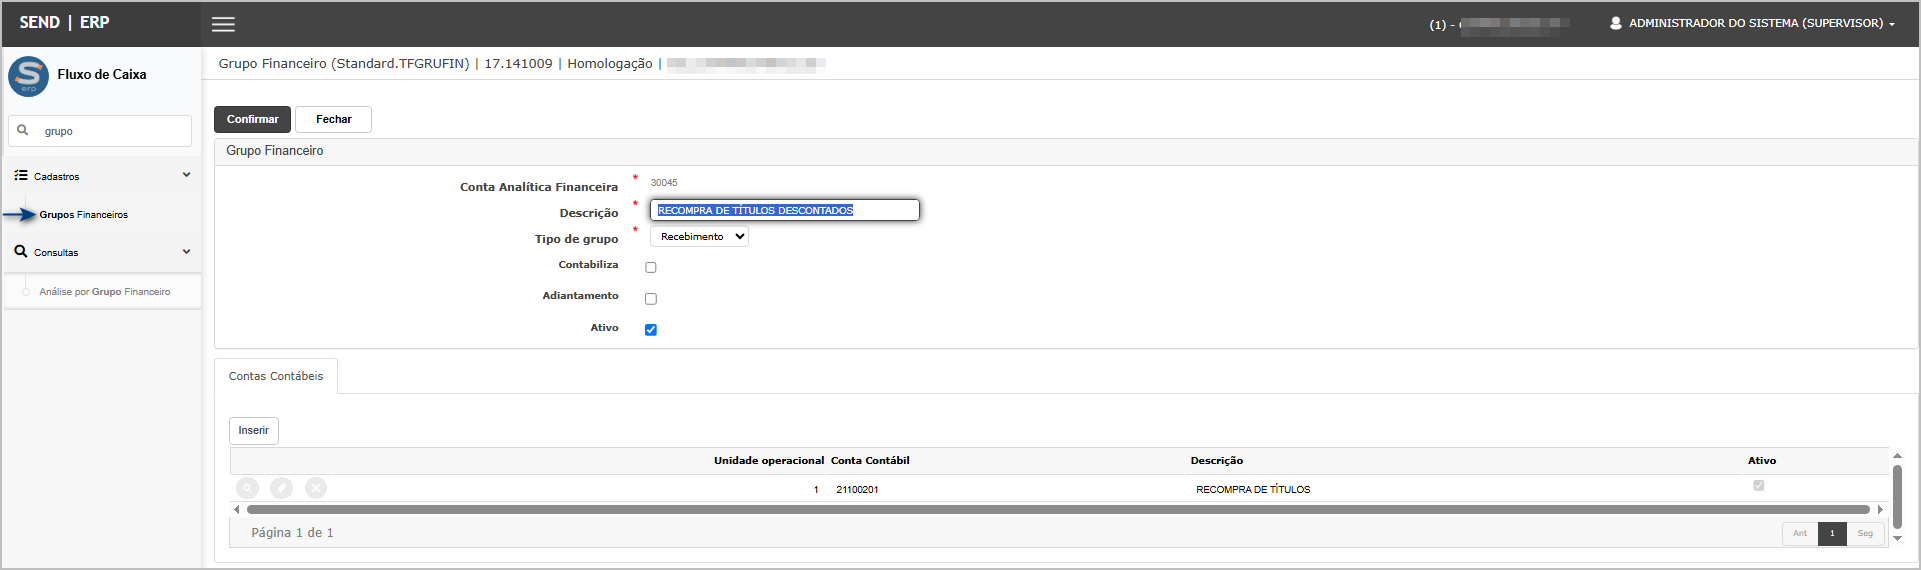The image size is (1921, 570).
Task: Delete the 21100201 row with X icon
Action: click(x=316, y=488)
